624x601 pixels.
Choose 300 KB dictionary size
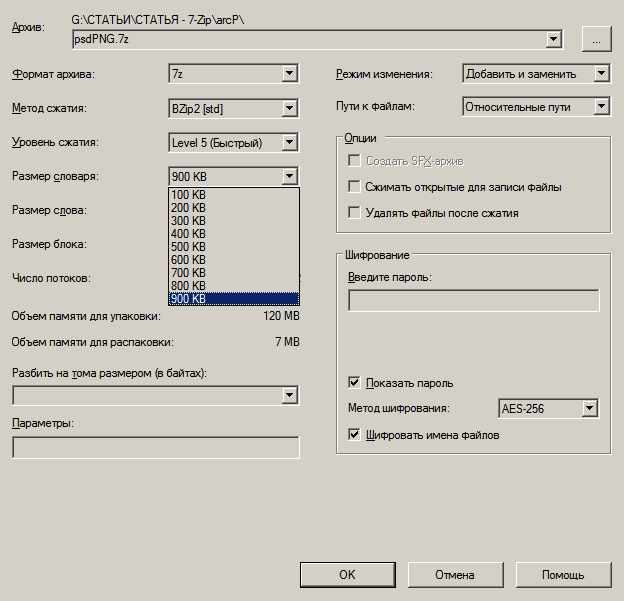click(234, 221)
